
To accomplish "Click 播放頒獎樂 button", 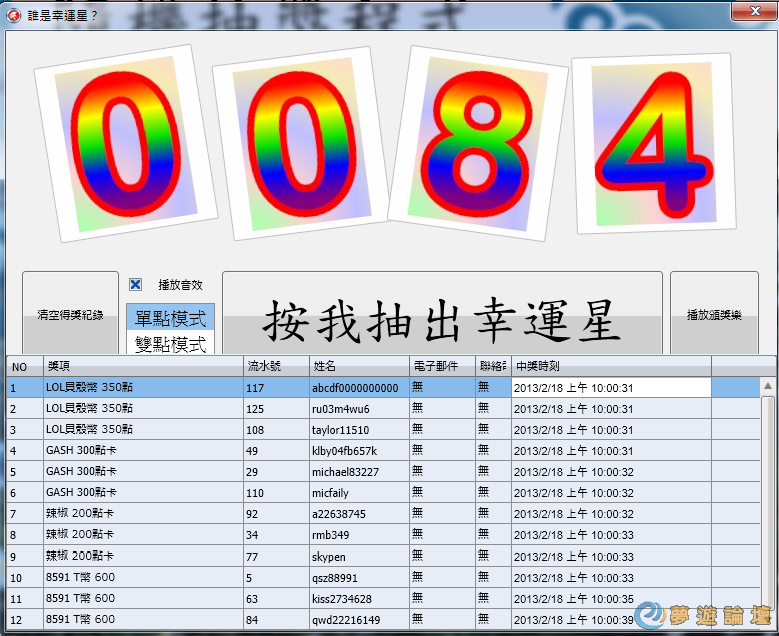I will [x=714, y=315].
